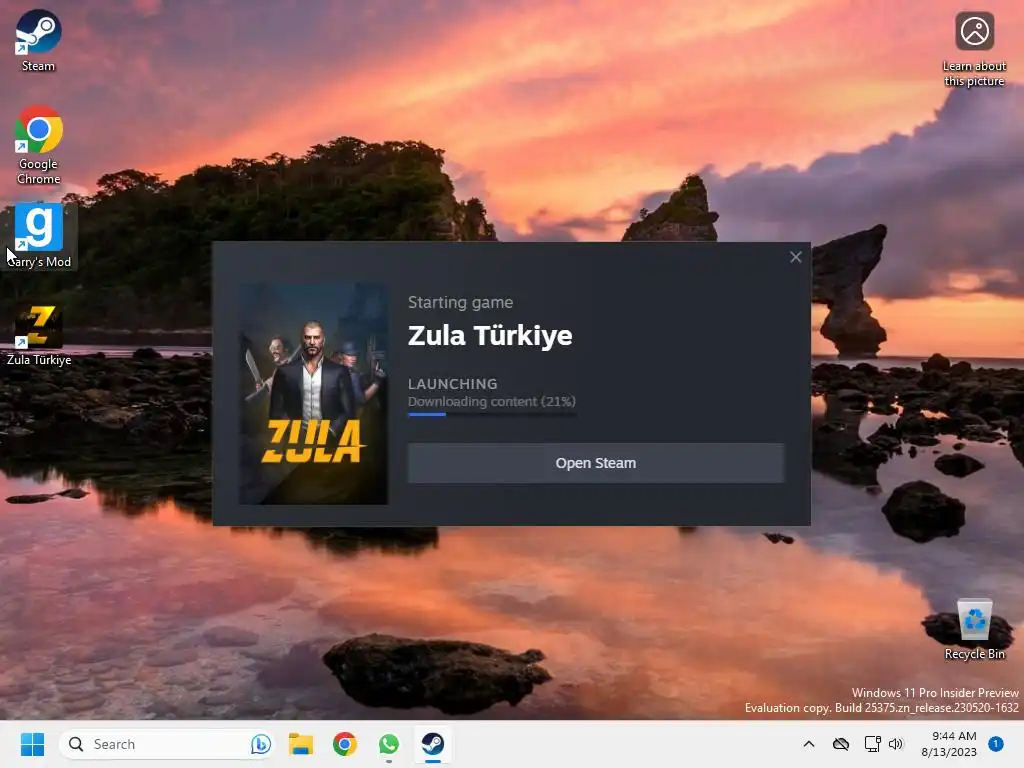Click the cloud sync tray icon

coord(840,744)
